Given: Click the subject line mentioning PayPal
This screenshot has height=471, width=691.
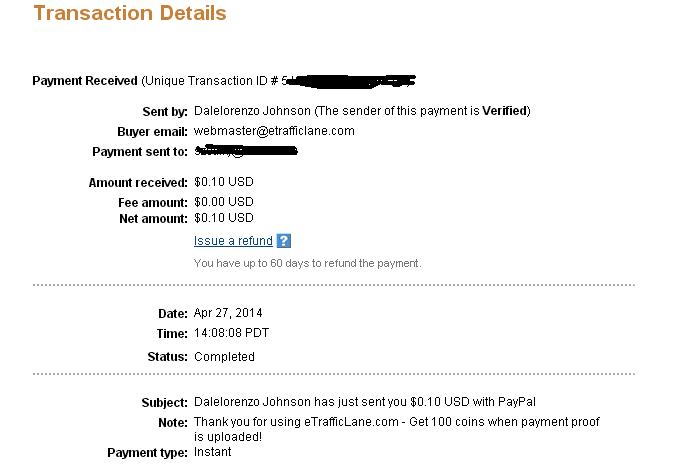Looking at the screenshot, I should click(365, 402).
